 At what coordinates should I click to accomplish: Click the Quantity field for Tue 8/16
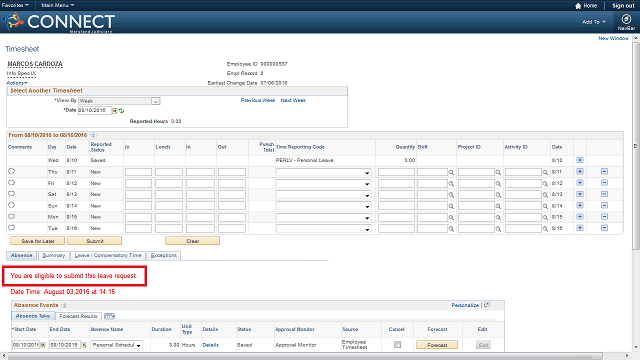coord(396,229)
